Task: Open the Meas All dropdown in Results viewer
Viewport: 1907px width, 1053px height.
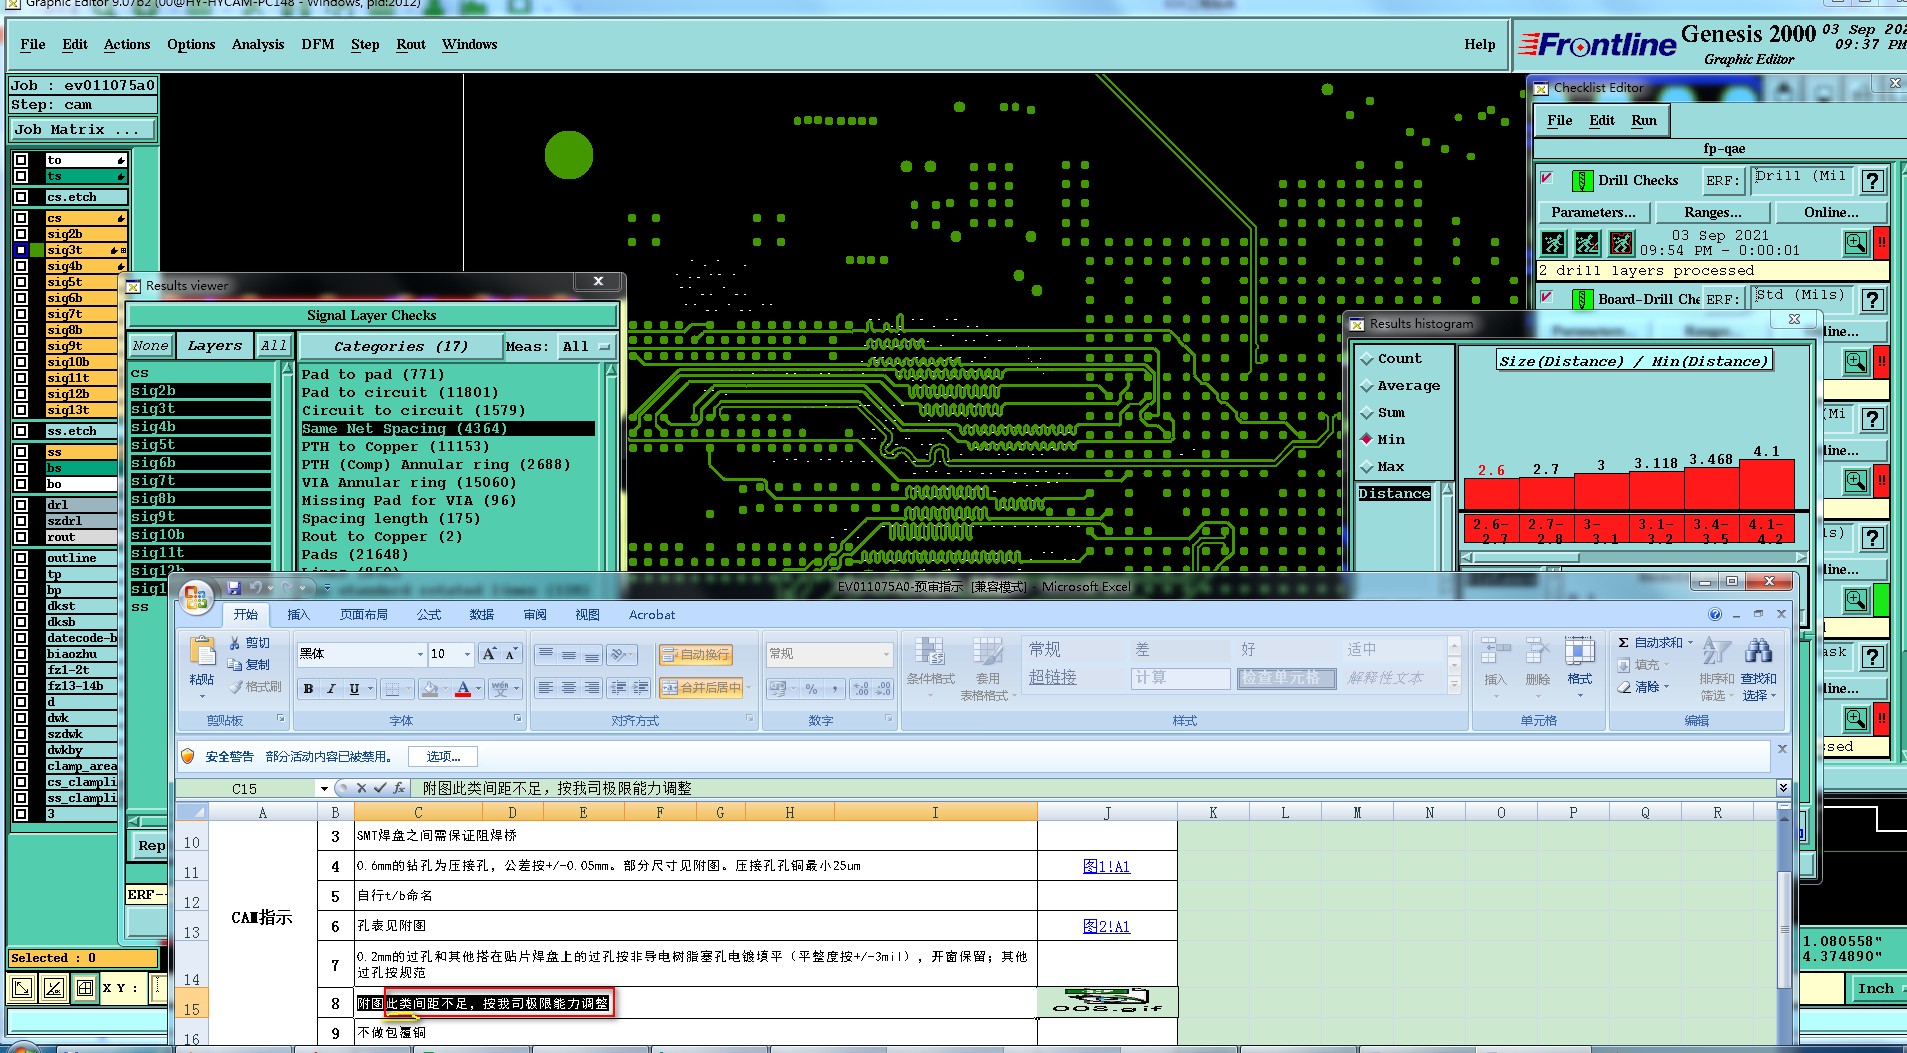Action: pyautogui.click(x=585, y=347)
